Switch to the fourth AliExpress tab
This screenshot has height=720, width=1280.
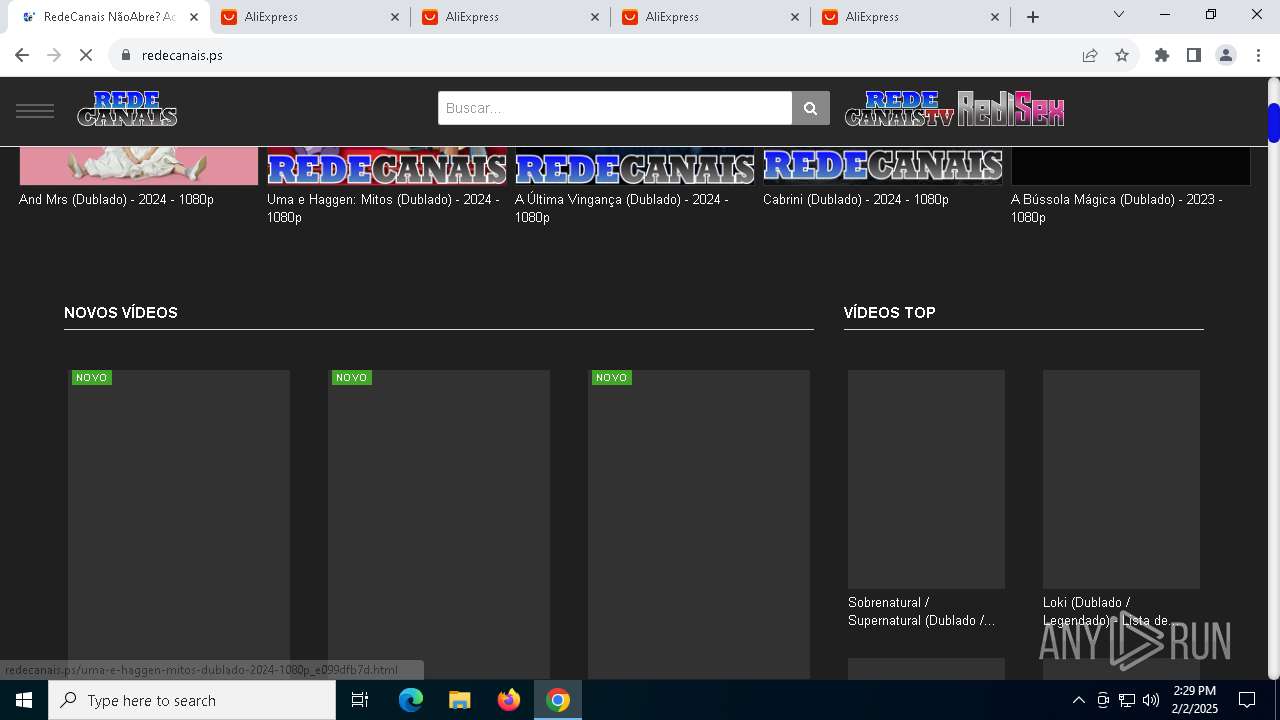pos(910,17)
